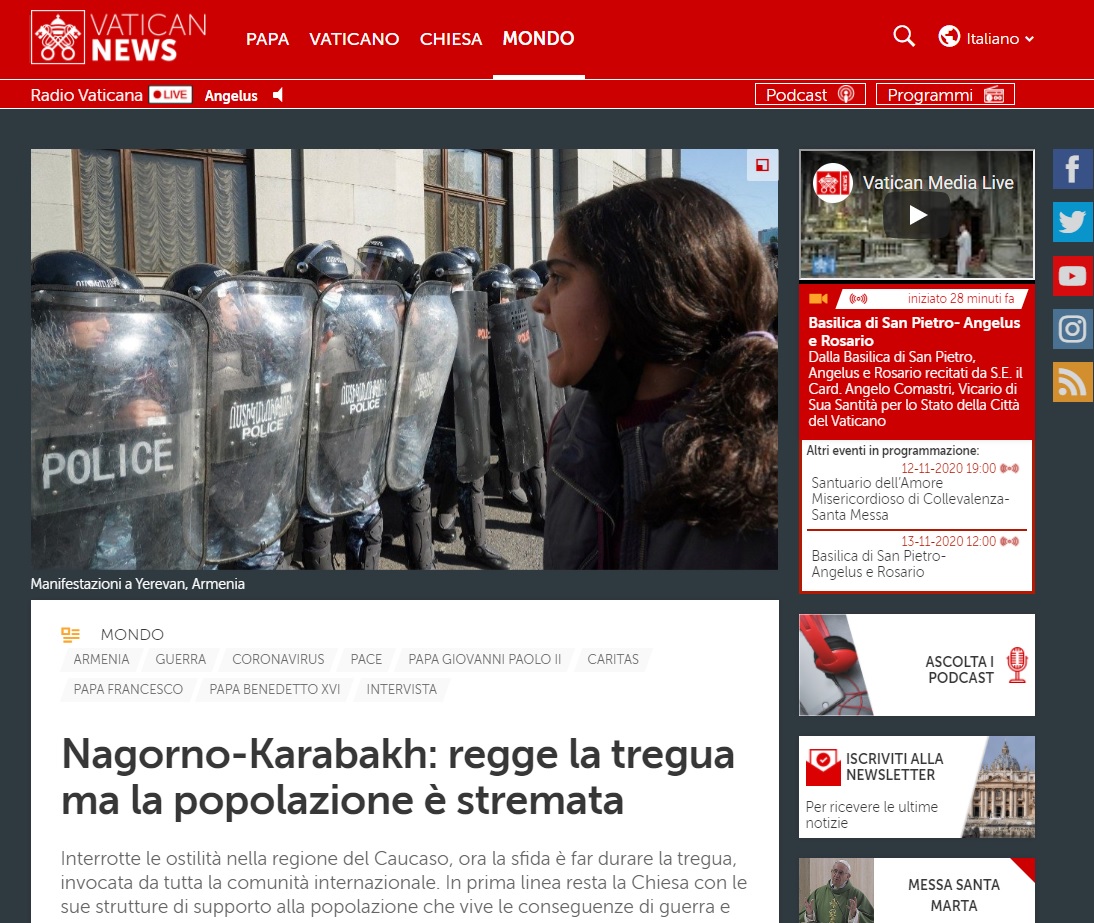Play the Vatican Media Live video

(917, 215)
